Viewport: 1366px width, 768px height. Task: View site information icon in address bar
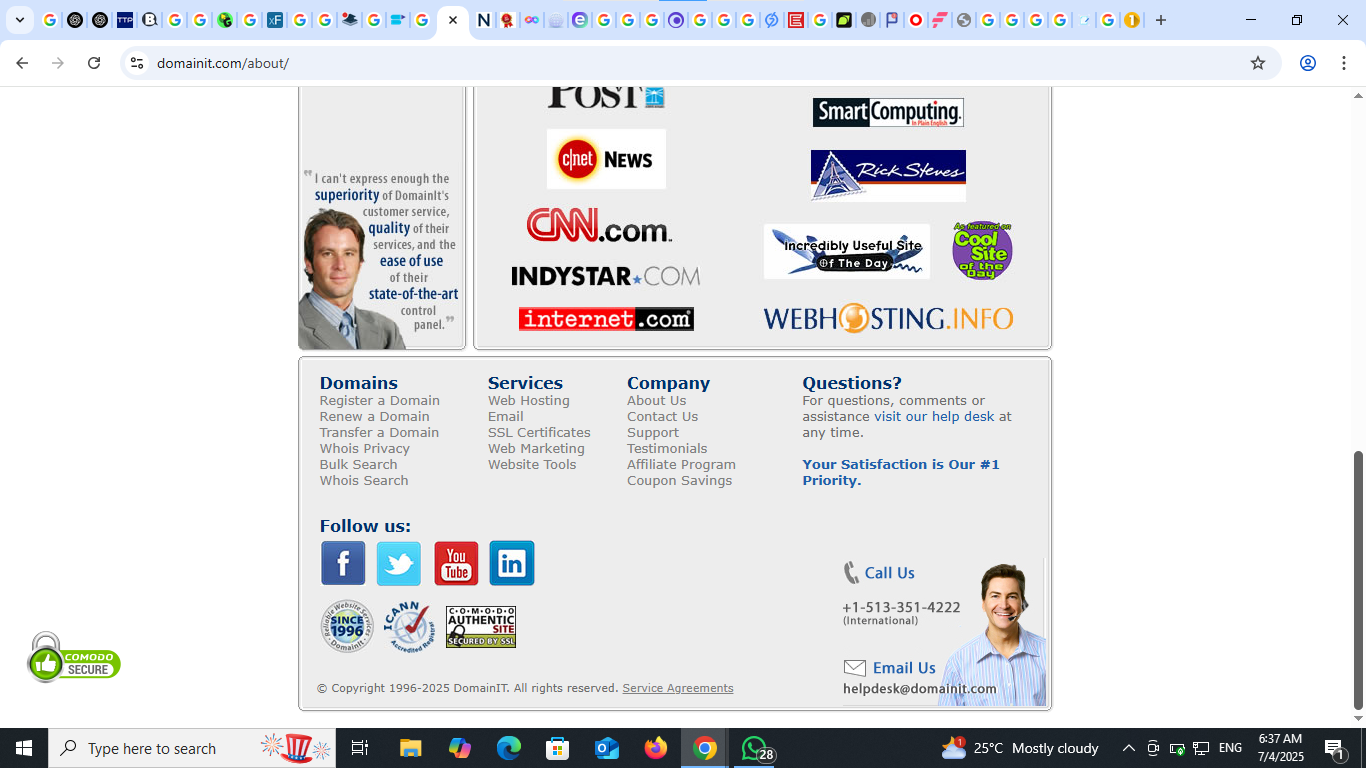pos(137,63)
